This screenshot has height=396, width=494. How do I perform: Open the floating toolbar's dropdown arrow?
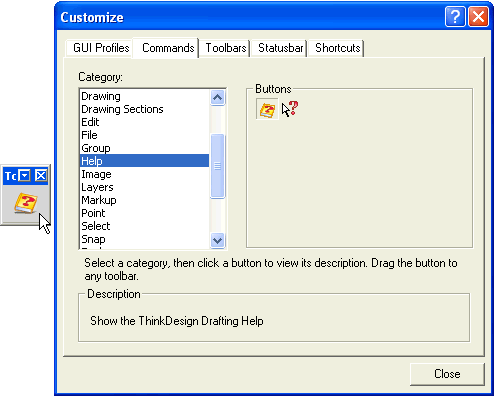click(24, 175)
